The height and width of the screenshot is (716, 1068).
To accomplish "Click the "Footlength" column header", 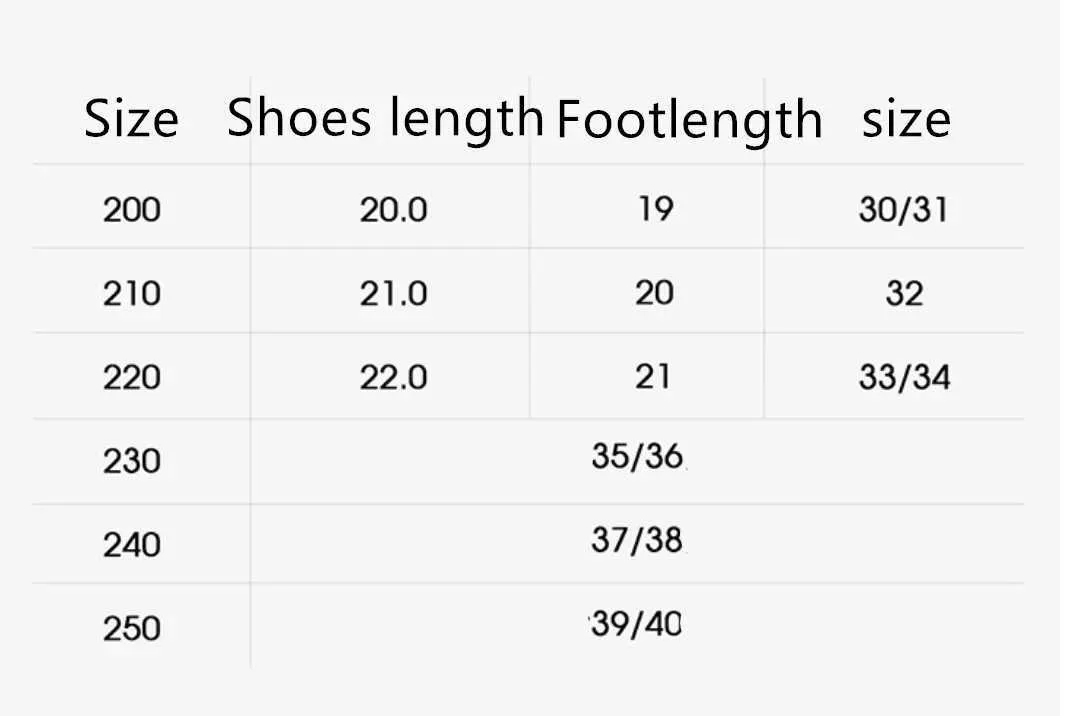I will pos(689,120).
